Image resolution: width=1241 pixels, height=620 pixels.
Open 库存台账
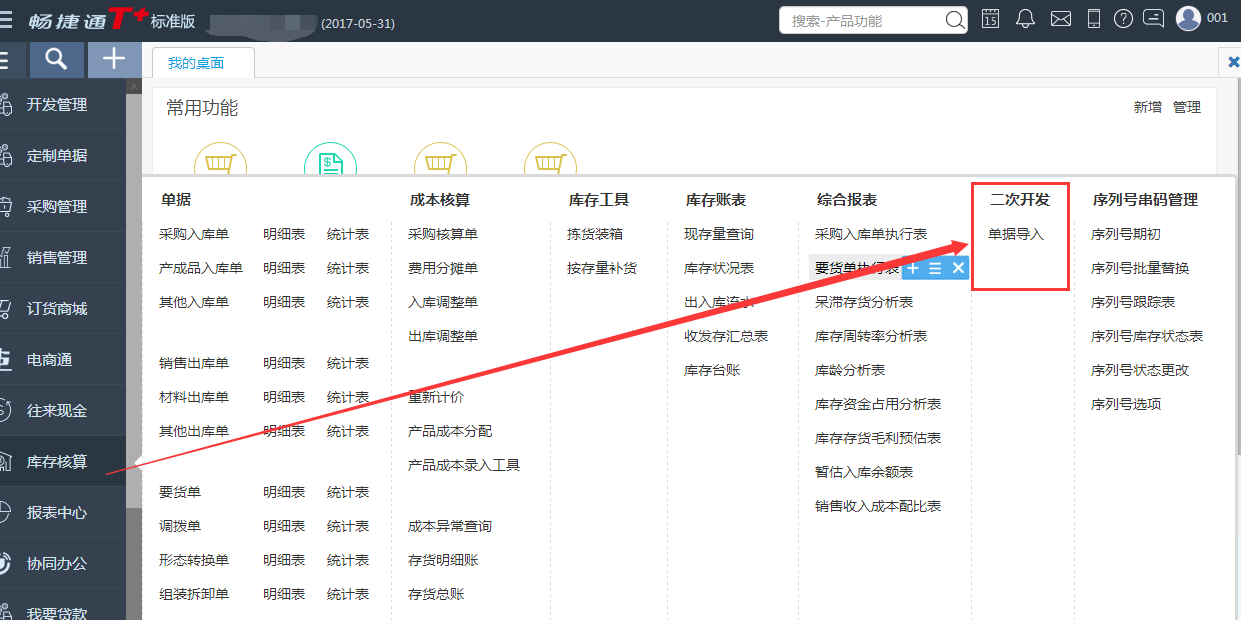[x=712, y=370]
